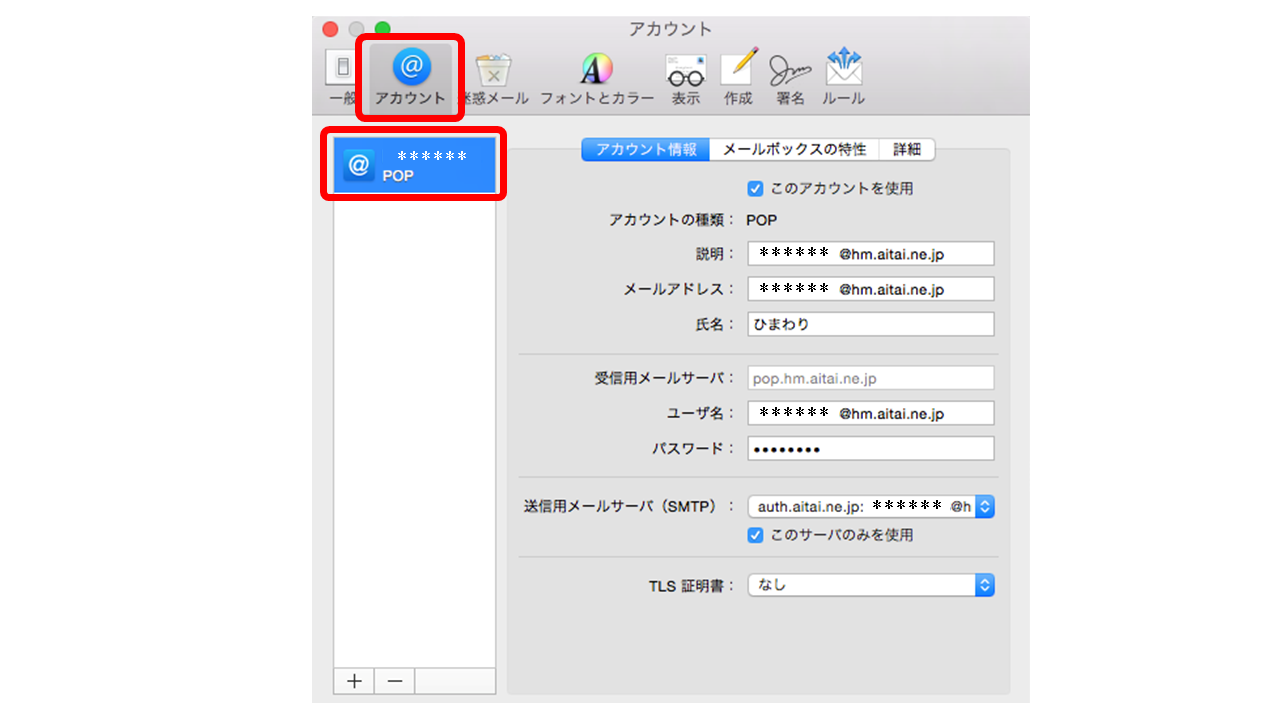Screen dimensions: 1280x720
Task: Click the green zoom window button
Action: tap(382, 29)
